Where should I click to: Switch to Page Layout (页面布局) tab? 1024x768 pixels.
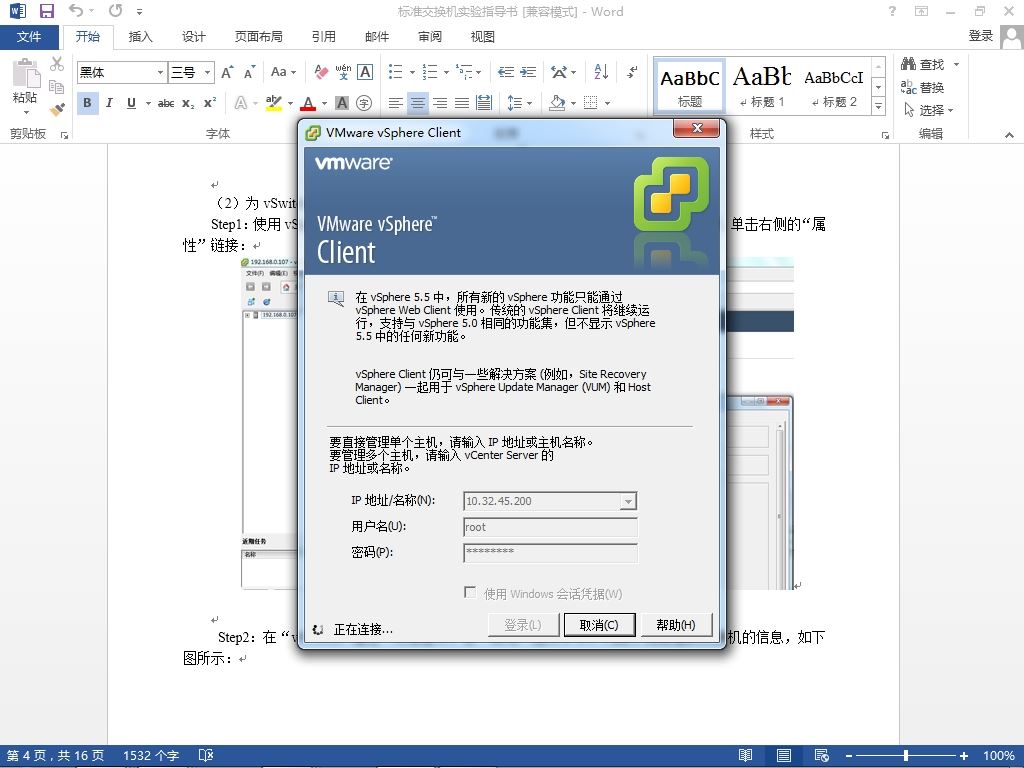pos(259,37)
